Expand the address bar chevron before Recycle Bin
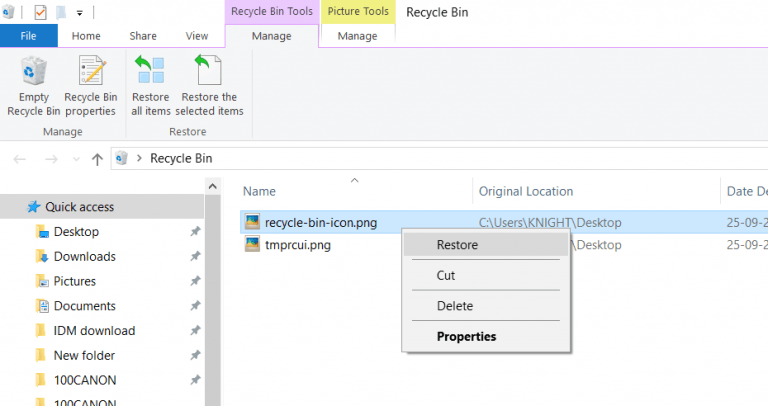This screenshot has height=406, width=768. pos(139,158)
